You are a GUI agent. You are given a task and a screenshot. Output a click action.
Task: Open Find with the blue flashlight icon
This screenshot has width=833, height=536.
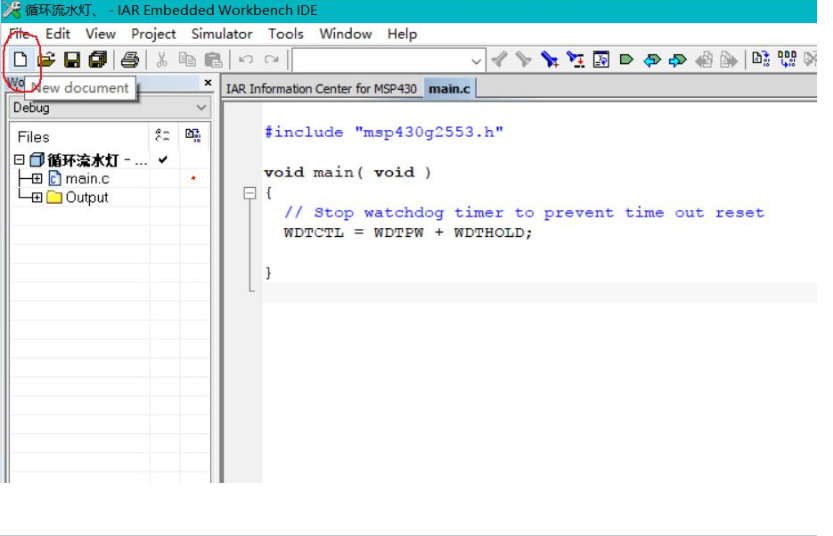[549, 59]
